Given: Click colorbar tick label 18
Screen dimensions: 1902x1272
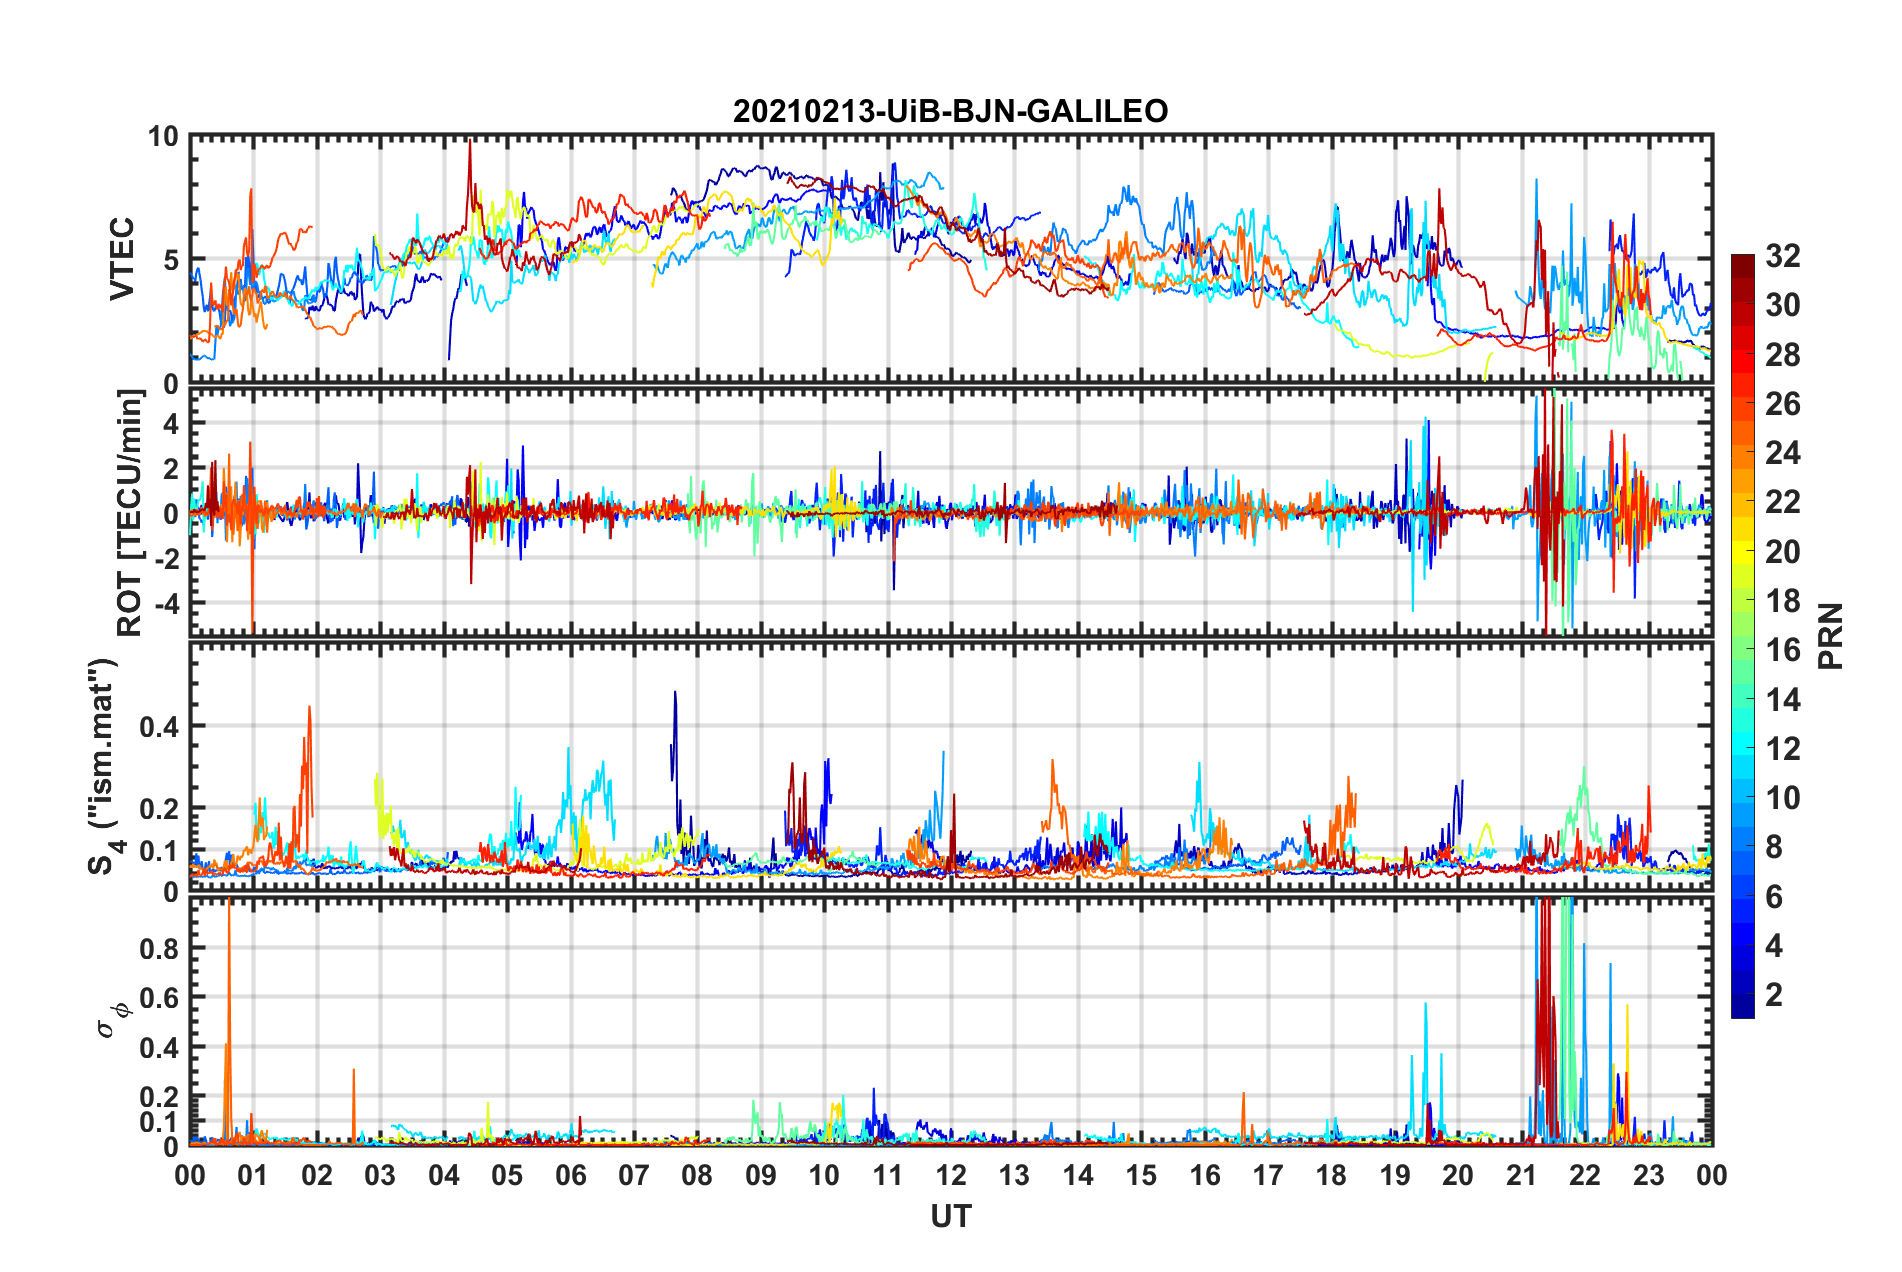Looking at the screenshot, I should tap(1782, 601).
